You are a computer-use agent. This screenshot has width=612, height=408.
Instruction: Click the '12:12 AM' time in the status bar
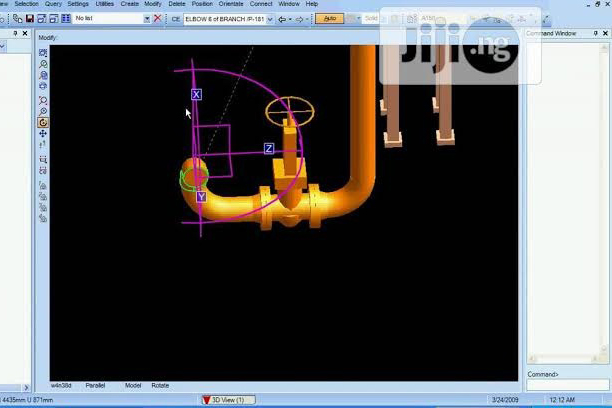click(x=562, y=400)
